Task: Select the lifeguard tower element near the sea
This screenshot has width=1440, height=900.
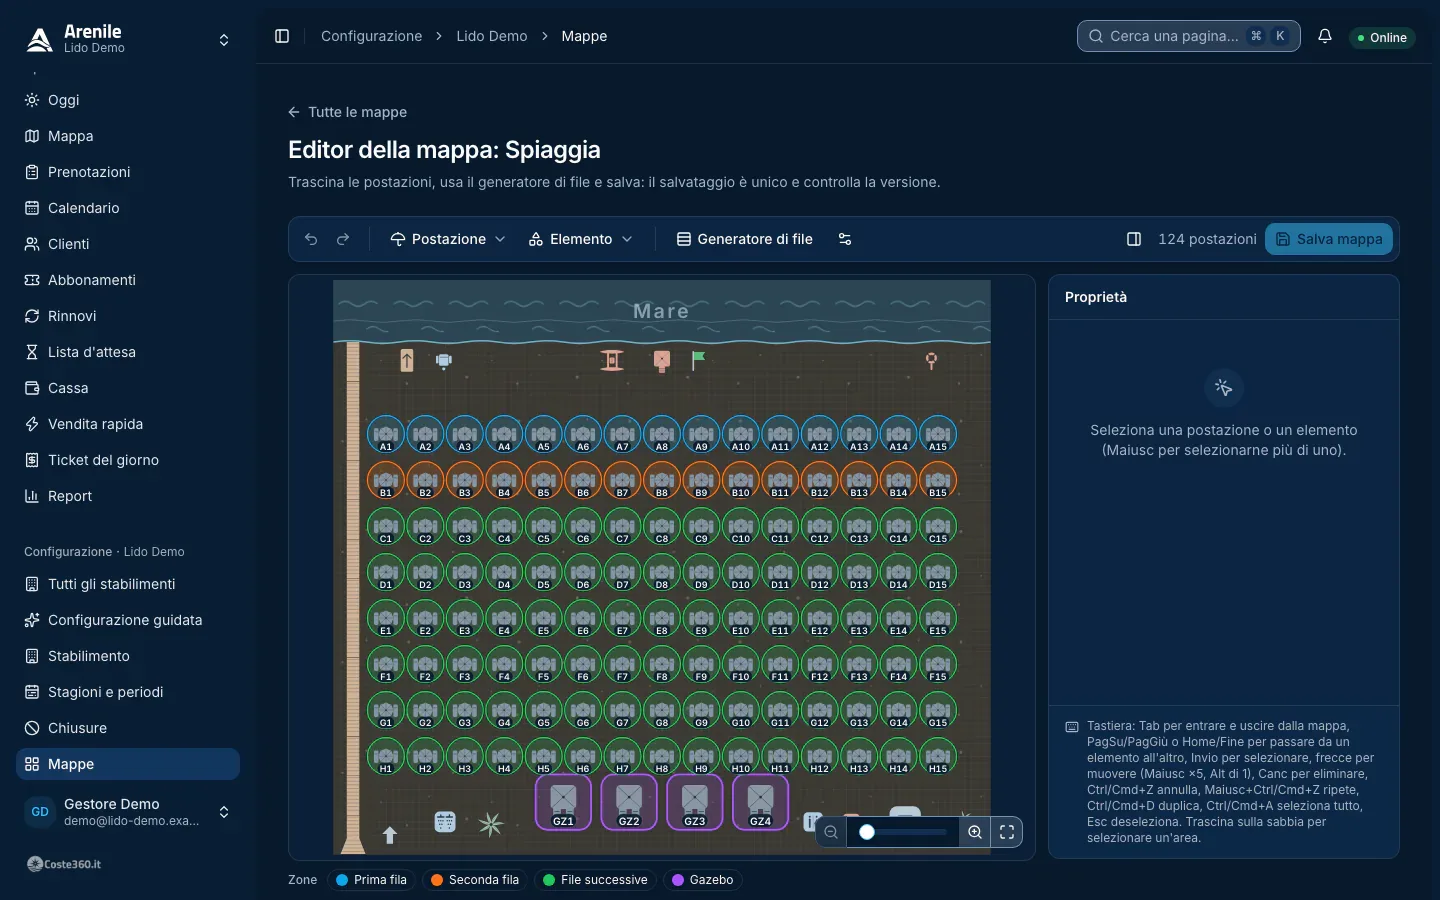Action: 612,360
